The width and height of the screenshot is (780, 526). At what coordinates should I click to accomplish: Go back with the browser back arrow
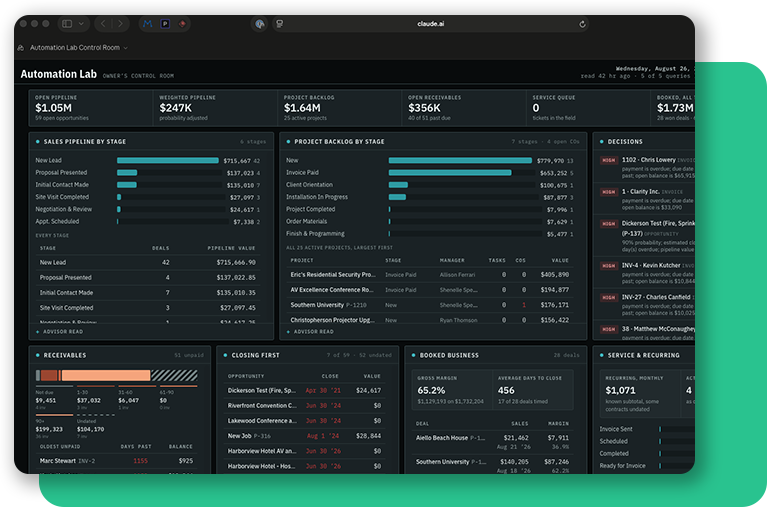[103, 23]
